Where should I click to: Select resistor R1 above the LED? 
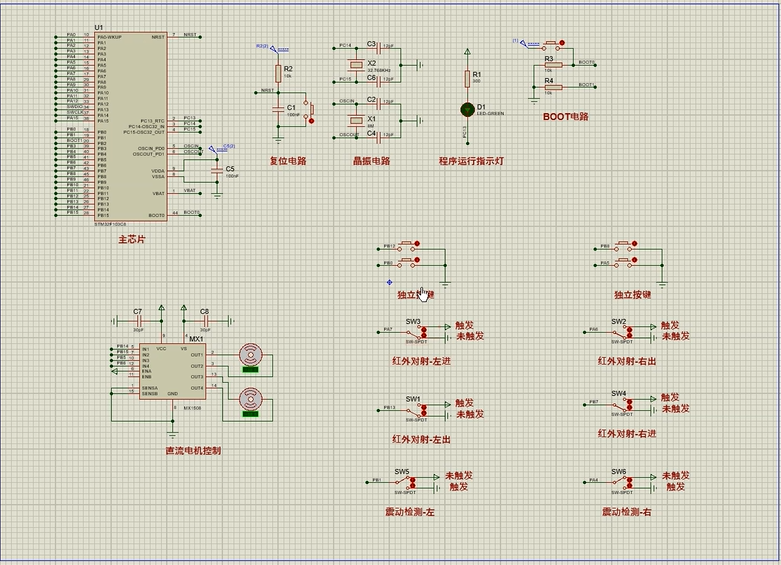coord(467,79)
